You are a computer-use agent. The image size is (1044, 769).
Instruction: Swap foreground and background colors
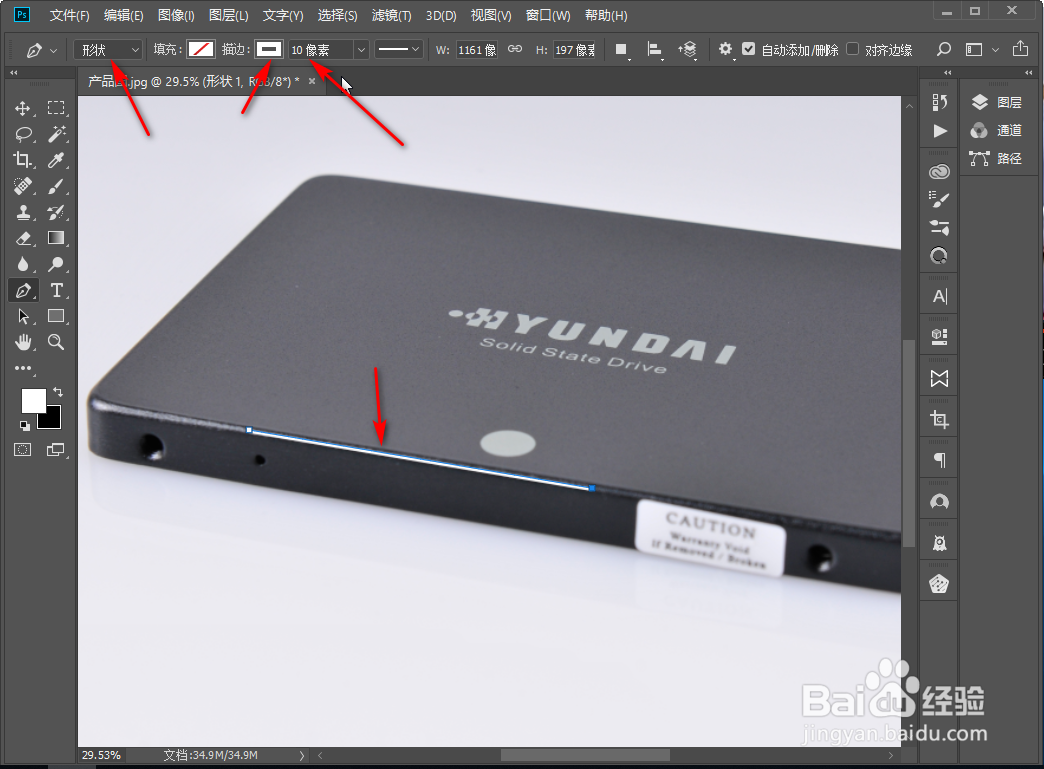(58, 392)
